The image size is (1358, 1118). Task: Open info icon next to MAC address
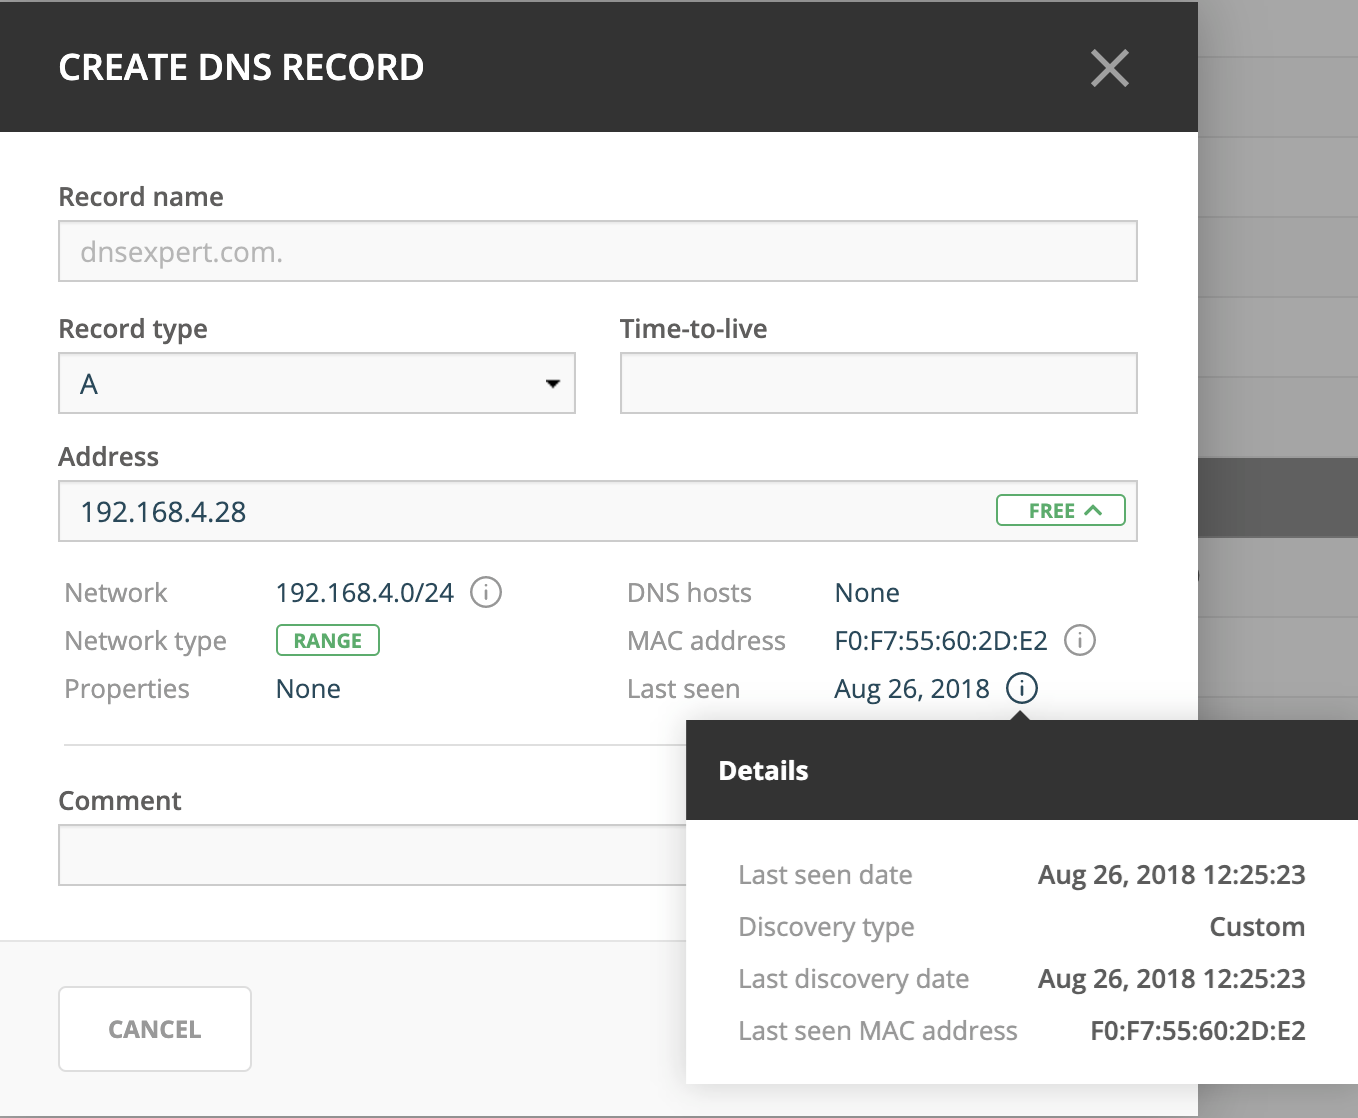click(1080, 640)
